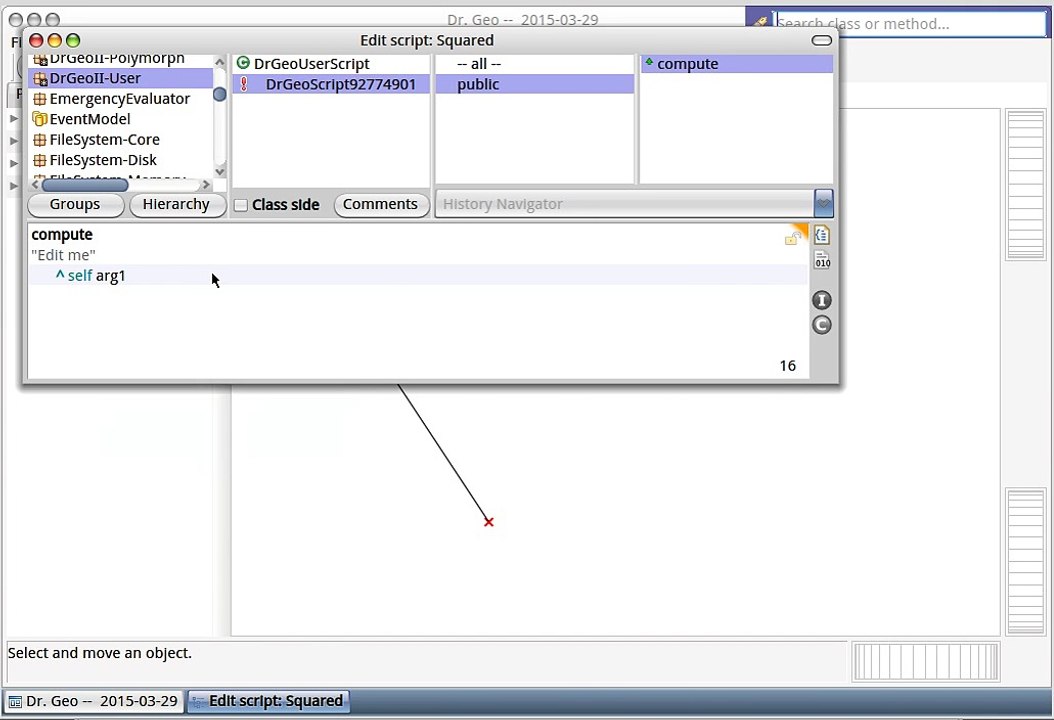Viewport: 1054px width, 720px height.
Task: Click the Hierarchy button
Action: 176,204
